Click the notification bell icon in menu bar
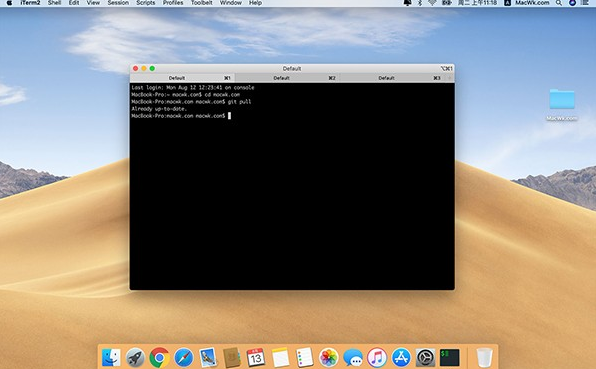This screenshot has width=596, height=369. (x=407, y=3)
